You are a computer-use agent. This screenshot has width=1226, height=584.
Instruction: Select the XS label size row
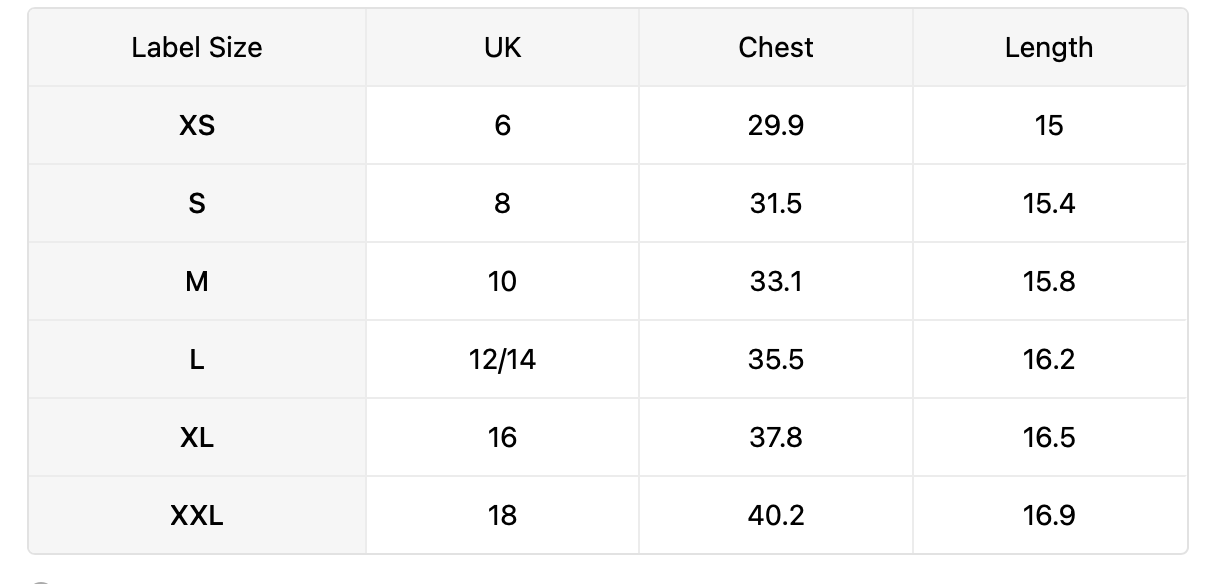608,125
